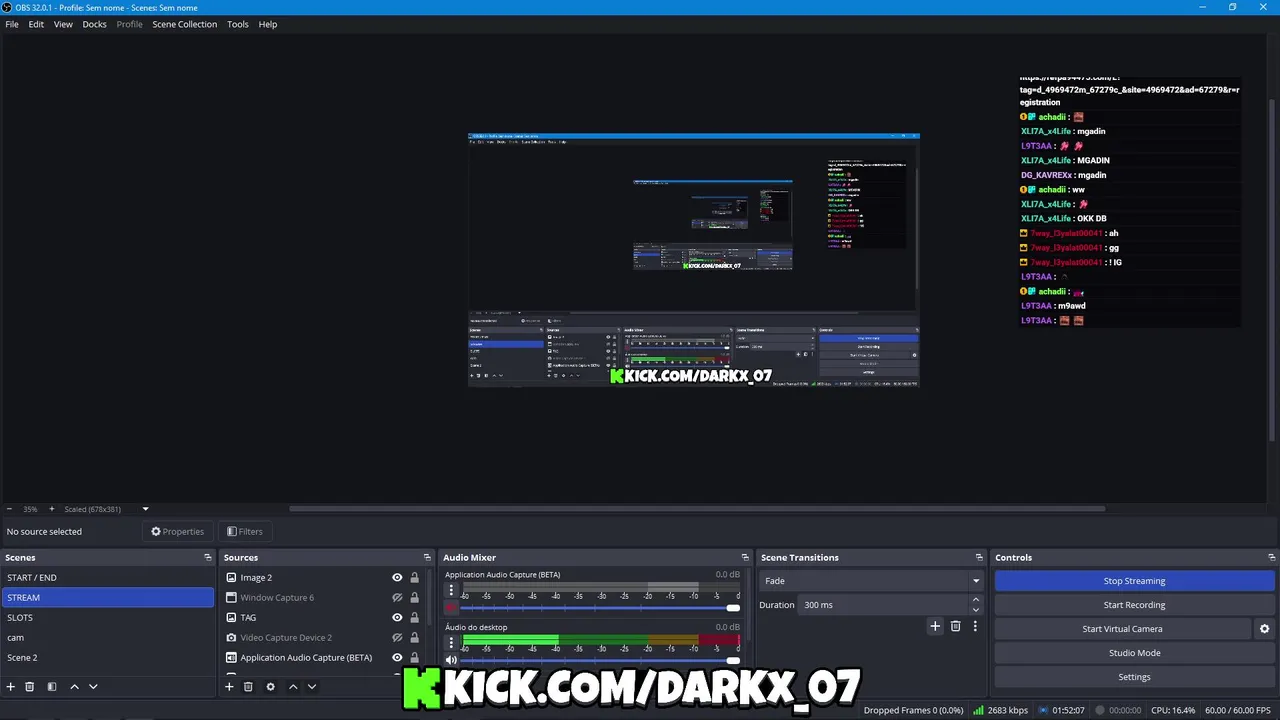
Task: Open the Fade transition dropdown
Action: tap(871, 581)
